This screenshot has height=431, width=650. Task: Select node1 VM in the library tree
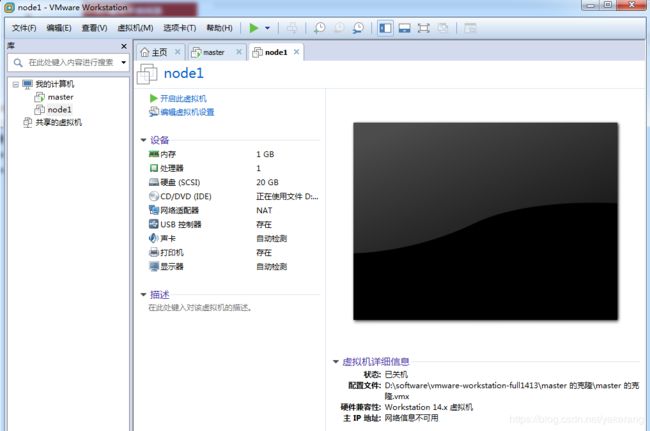pos(59,110)
